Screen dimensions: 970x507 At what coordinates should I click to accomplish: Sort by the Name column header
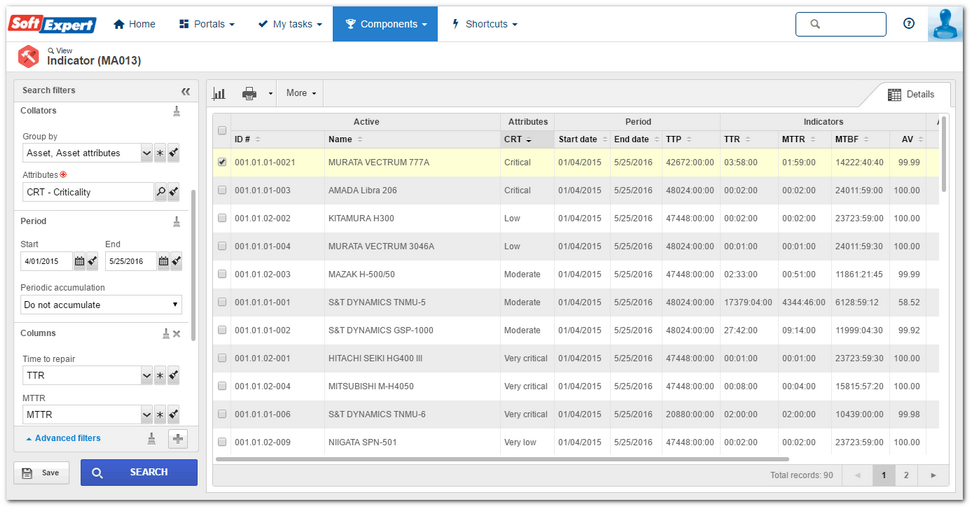[x=412, y=140]
